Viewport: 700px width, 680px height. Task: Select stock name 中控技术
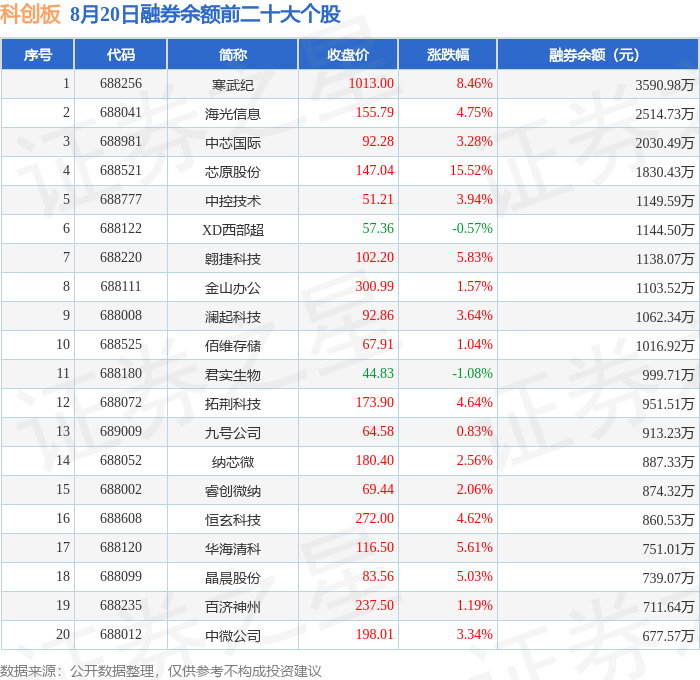click(233, 200)
